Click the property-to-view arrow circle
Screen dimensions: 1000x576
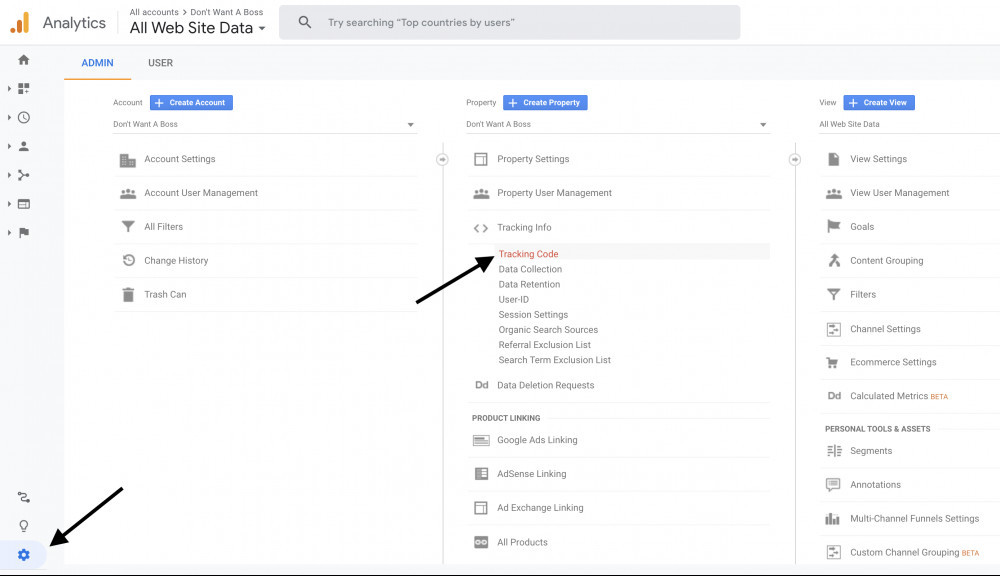[795, 159]
